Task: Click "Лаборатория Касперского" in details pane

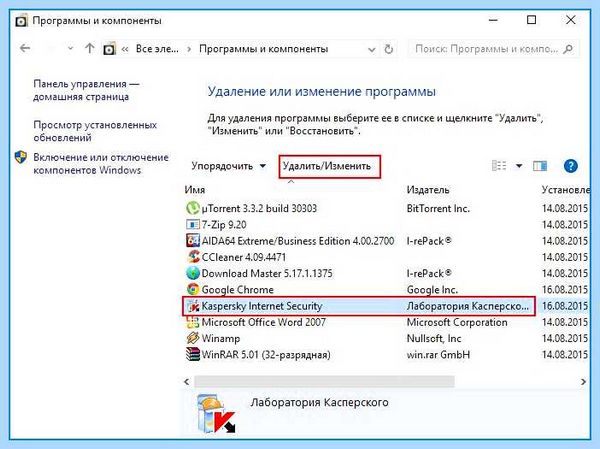Action: tap(319, 402)
